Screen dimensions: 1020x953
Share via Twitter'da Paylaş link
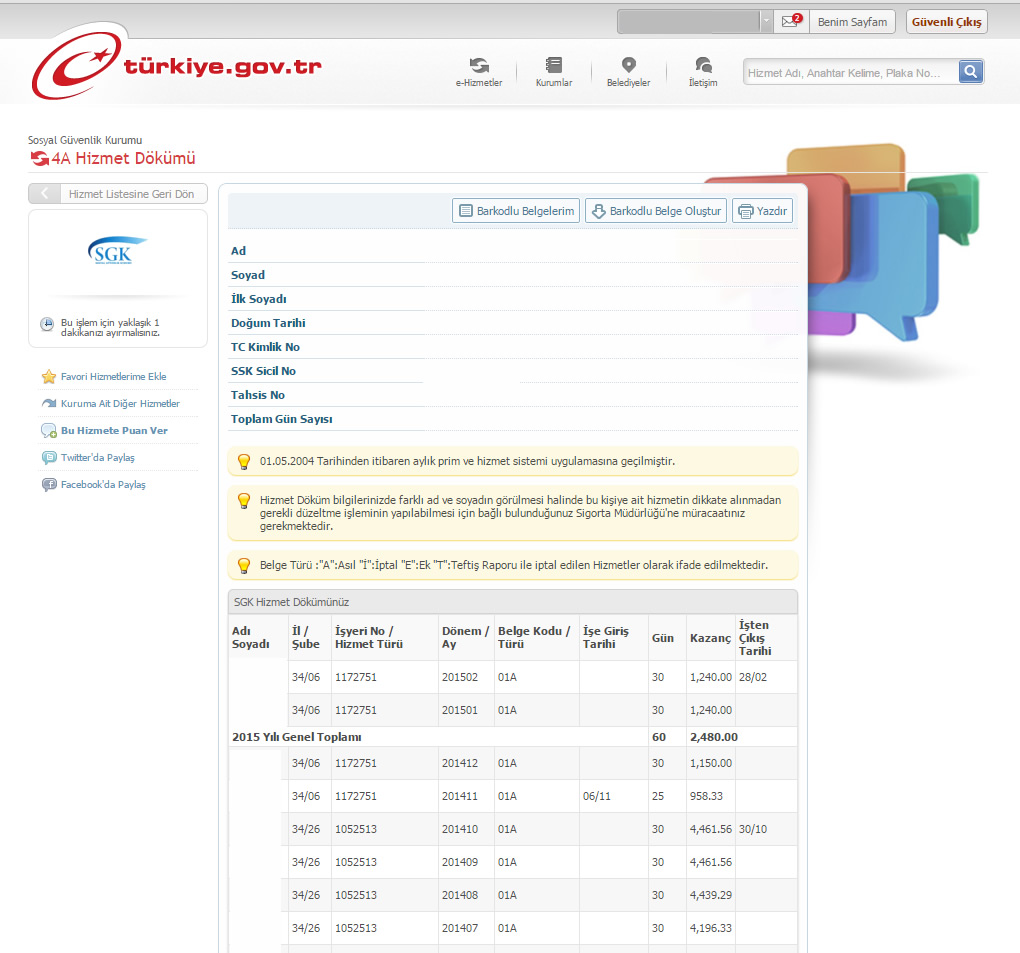click(97, 458)
